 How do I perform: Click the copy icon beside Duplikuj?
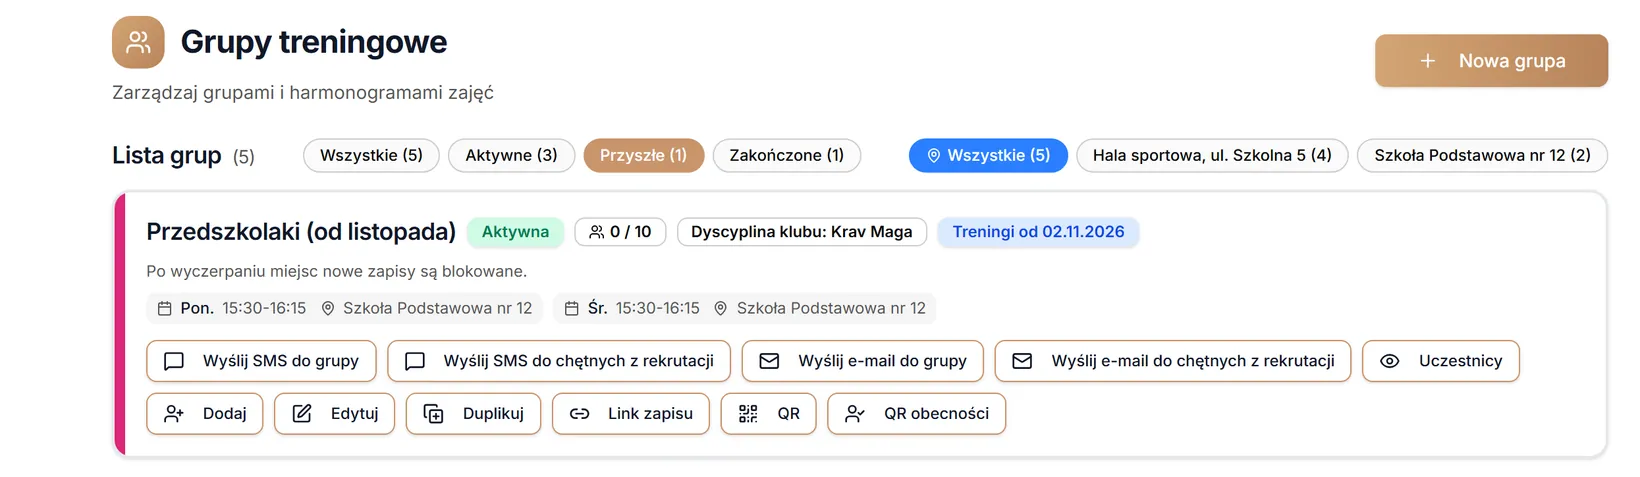click(x=434, y=413)
